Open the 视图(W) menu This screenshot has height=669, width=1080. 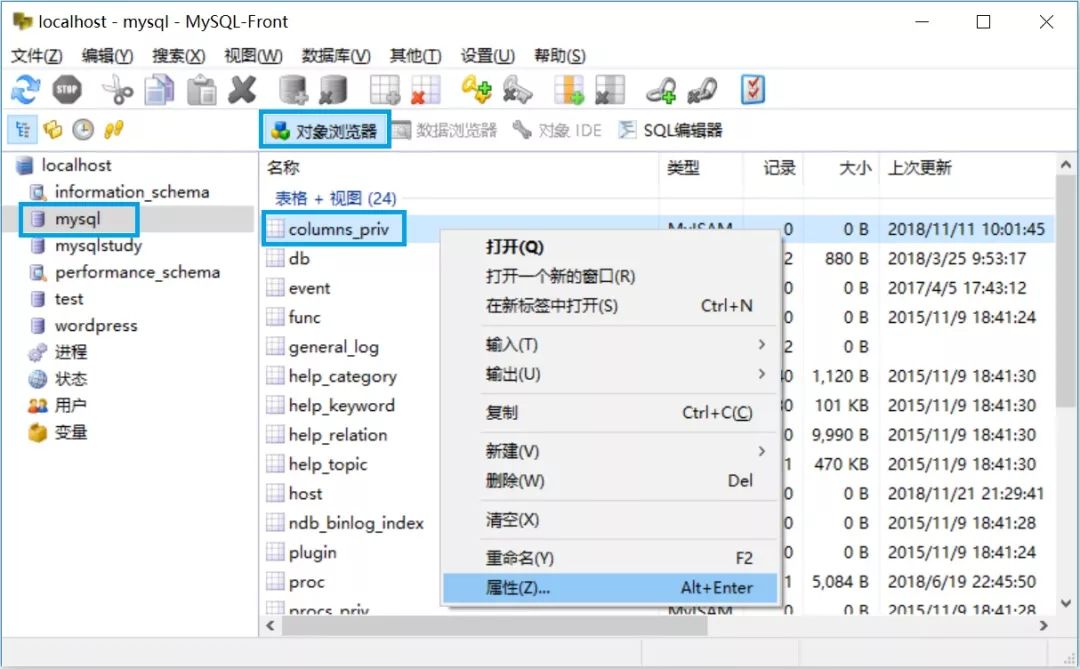pos(253,56)
